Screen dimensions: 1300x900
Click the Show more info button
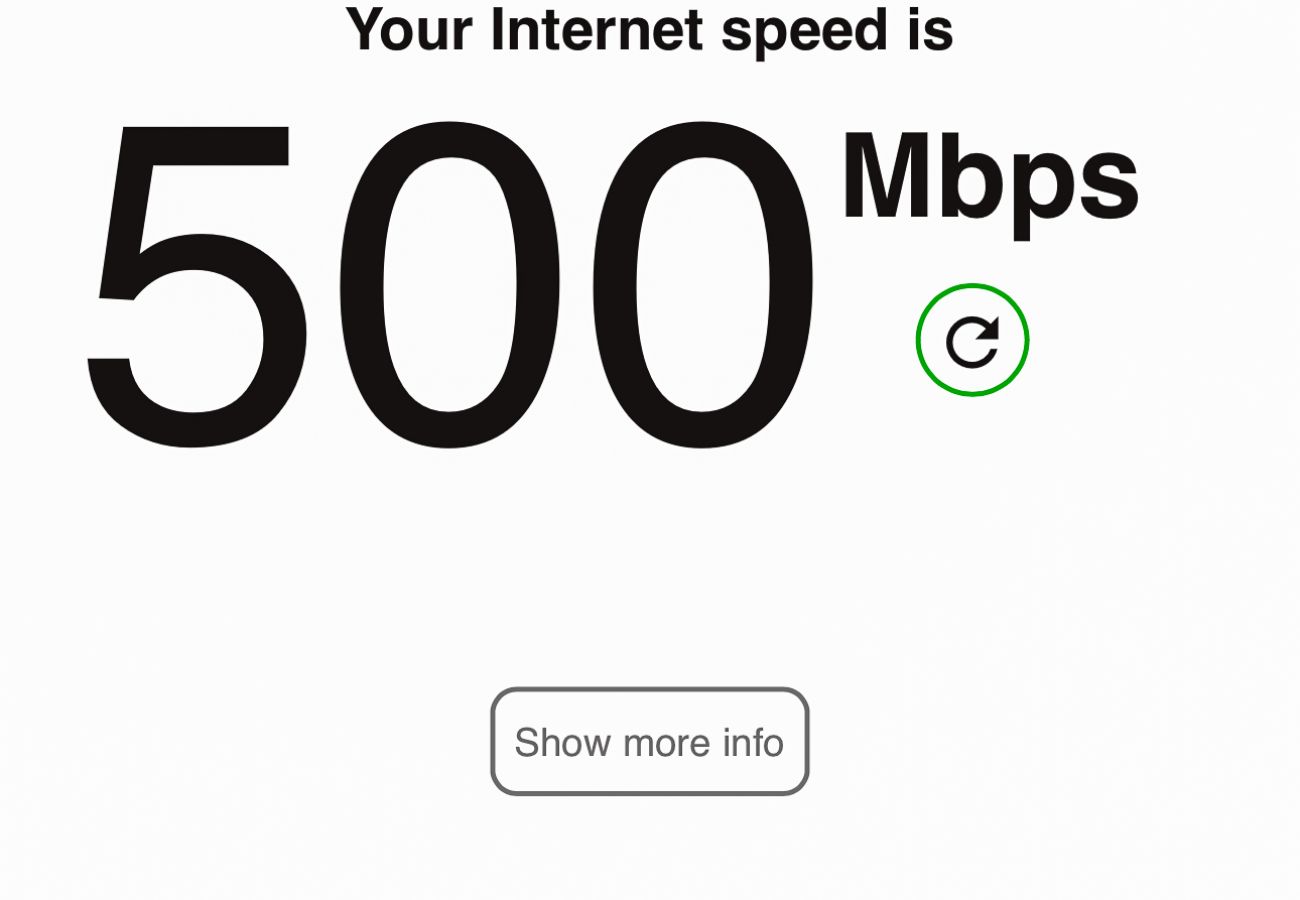pos(649,741)
